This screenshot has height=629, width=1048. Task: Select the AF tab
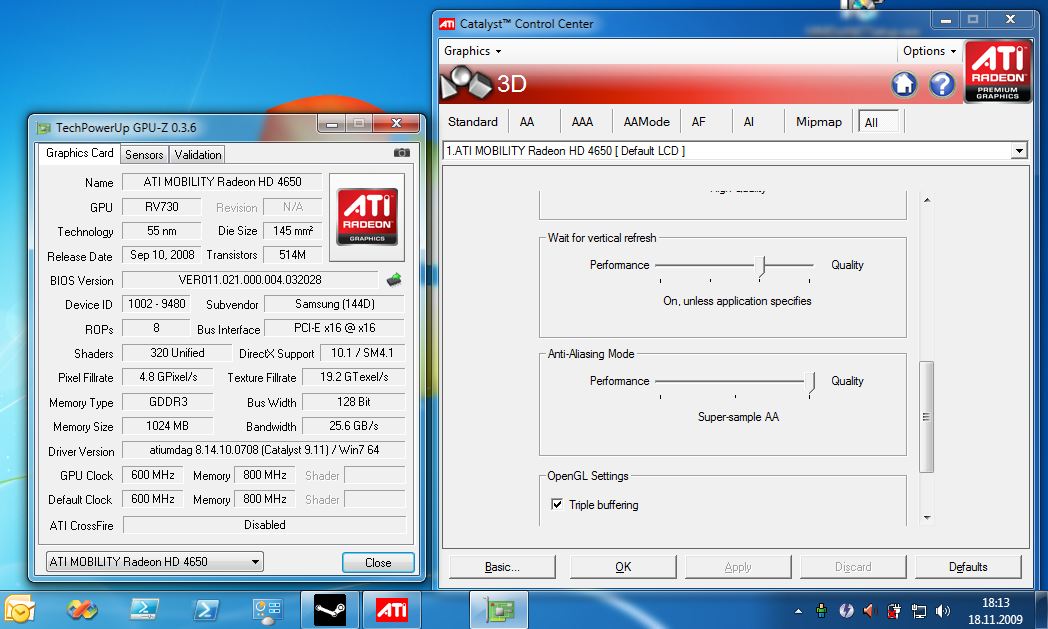(x=698, y=122)
